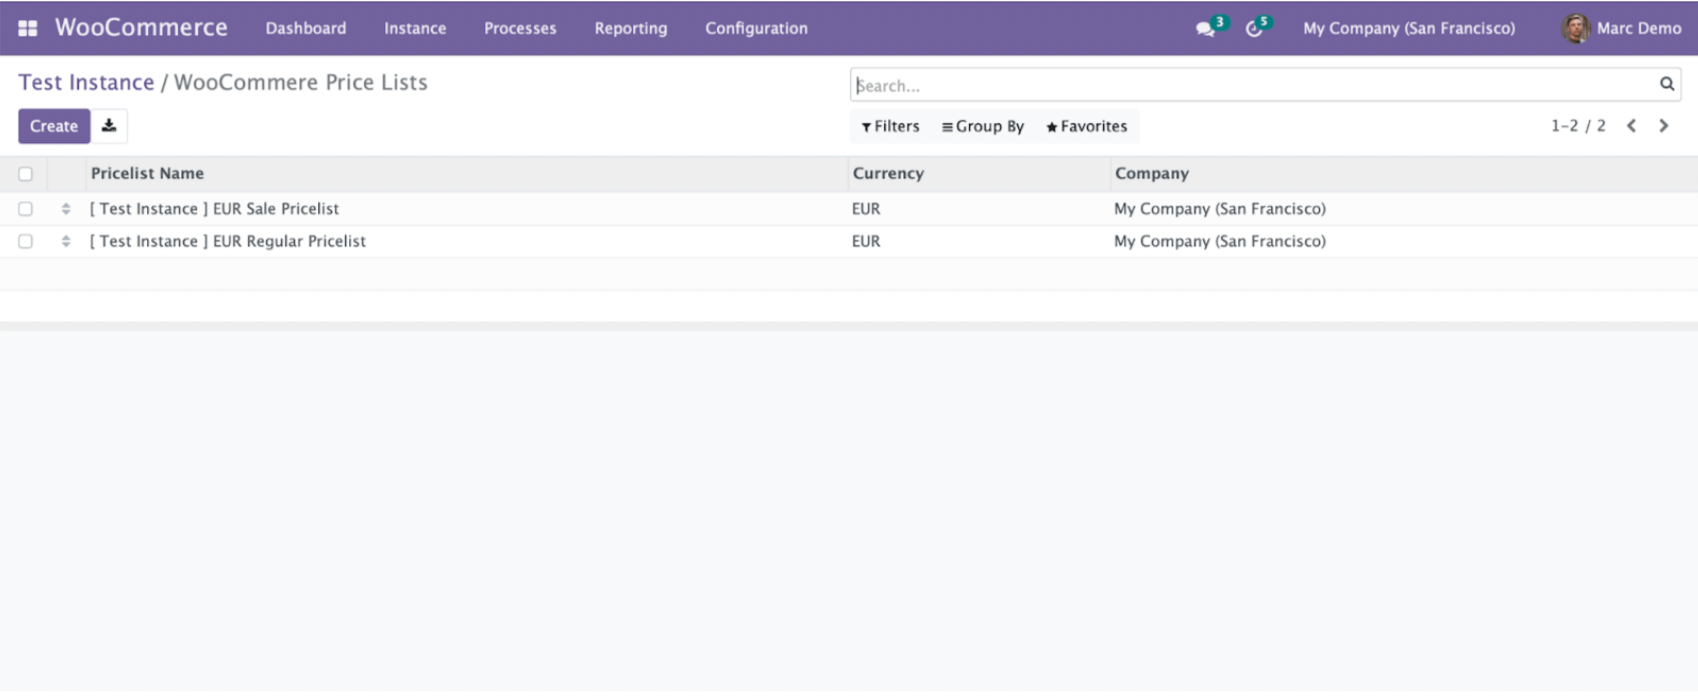Image resolution: width=1698 pixels, height=696 pixels.
Task: Click the 1-2 / 2 pager counter
Action: point(1578,126)
